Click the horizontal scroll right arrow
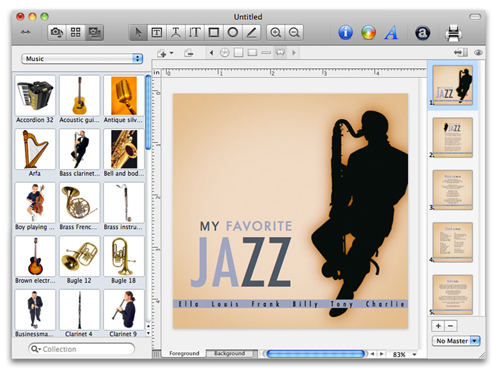The width and height of the screenshot is (500, 376). pyautogui.click(x=382, y=354)
